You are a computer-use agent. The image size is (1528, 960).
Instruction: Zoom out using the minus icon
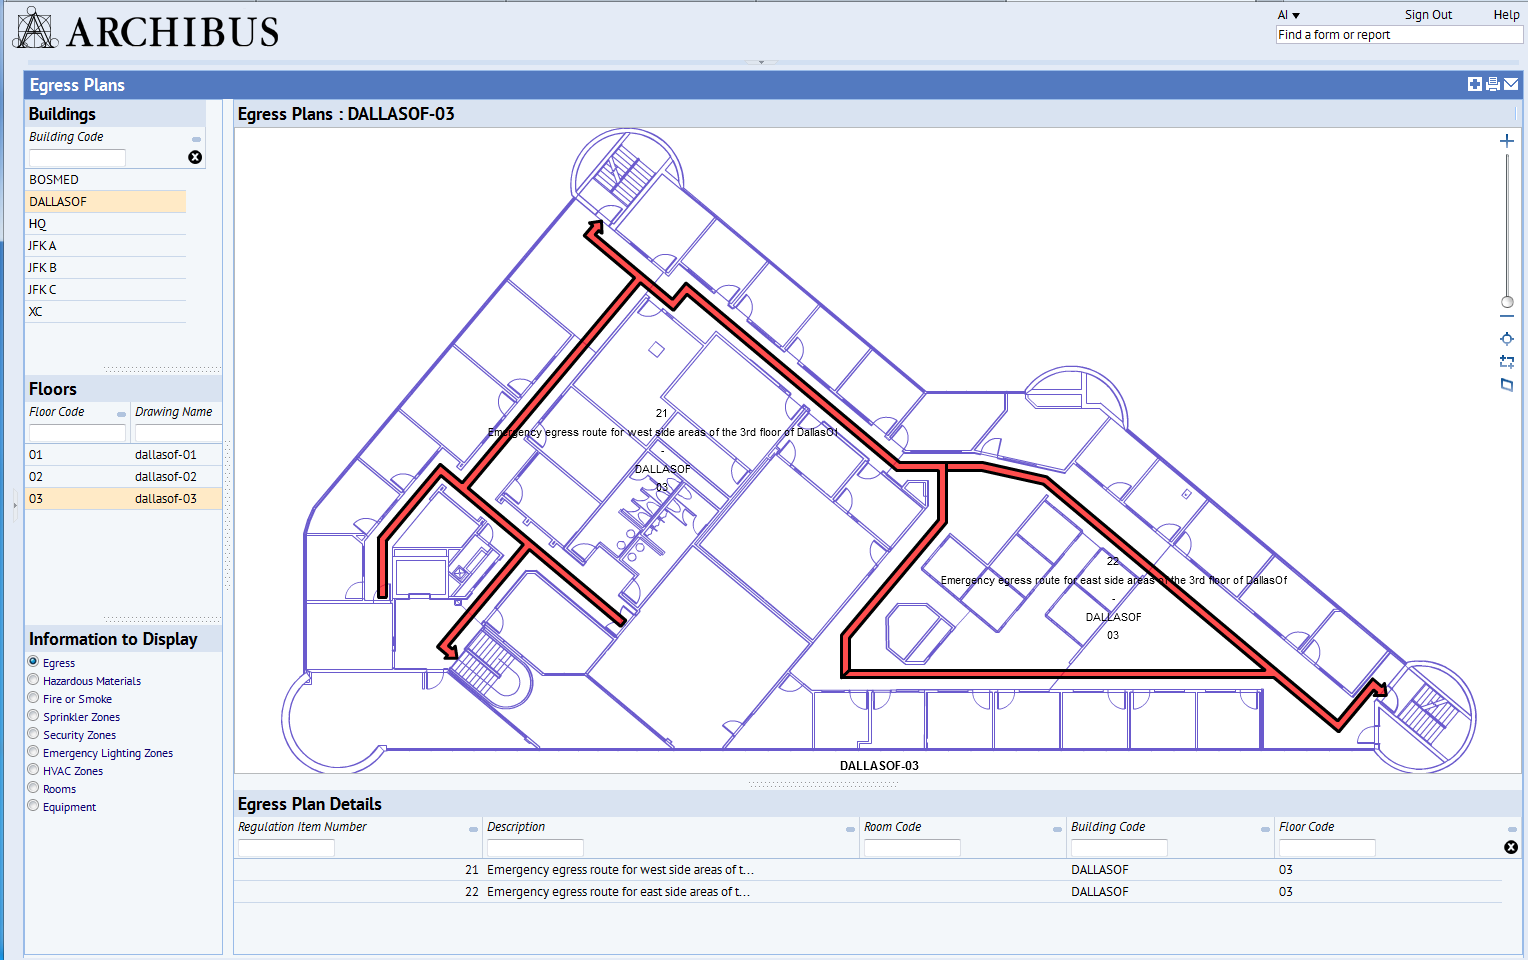(x=1507, y=316)
